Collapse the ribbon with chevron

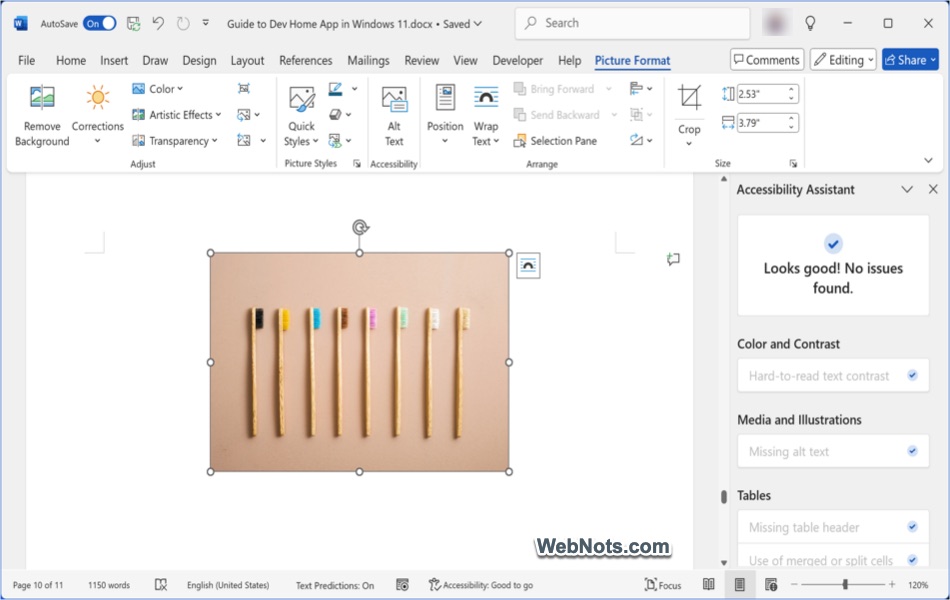pyautogui.click(x=928, y=161)
